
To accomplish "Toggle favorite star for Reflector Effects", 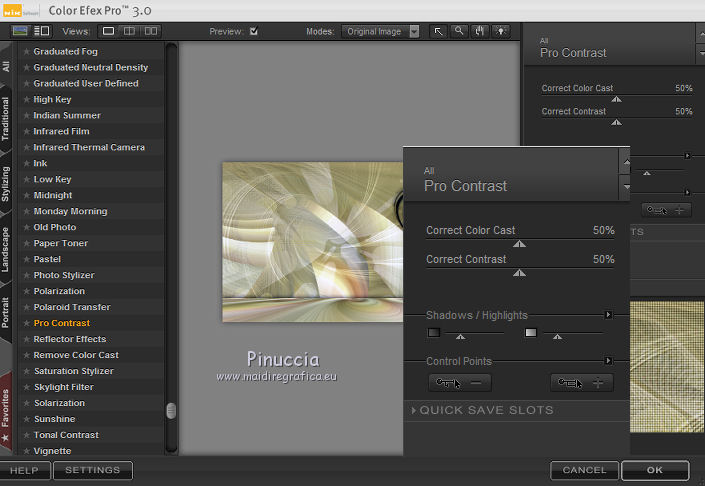I will [27, 339].
